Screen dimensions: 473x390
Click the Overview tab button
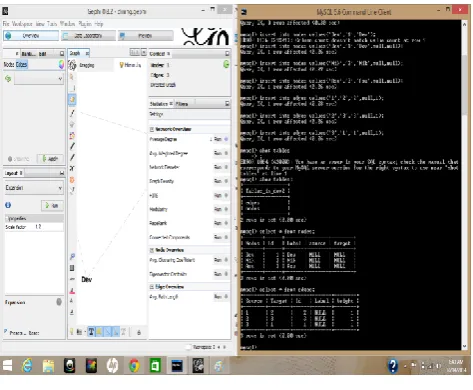click(31, 36)
